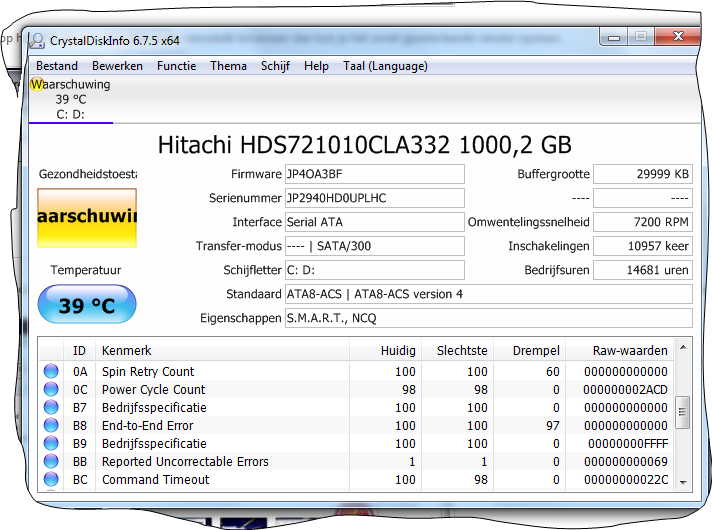This screenshot has width=712, height=530.
Task: Click the Slechtste column header
Action: (x=458, y=351)
